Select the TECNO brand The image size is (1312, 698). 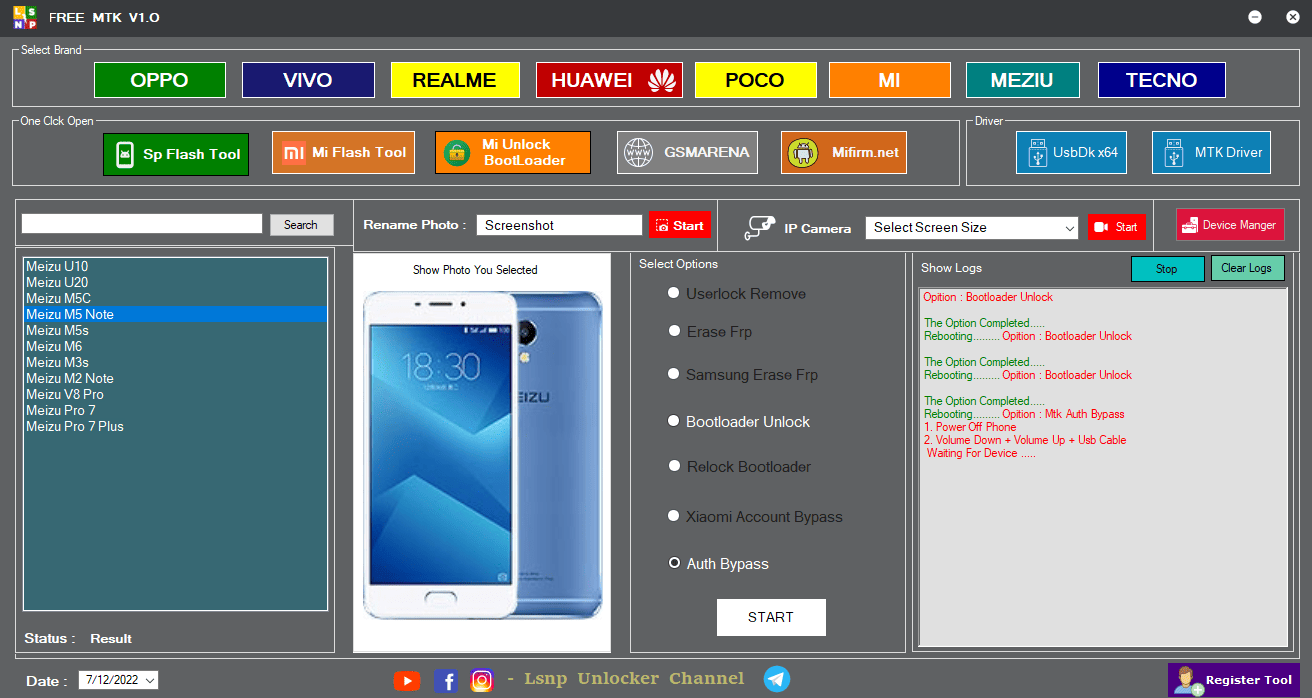coord(1161,80)
